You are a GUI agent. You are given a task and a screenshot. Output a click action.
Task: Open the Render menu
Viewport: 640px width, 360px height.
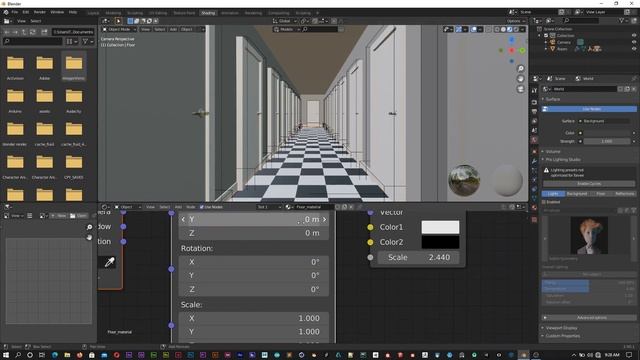(40, 12)
